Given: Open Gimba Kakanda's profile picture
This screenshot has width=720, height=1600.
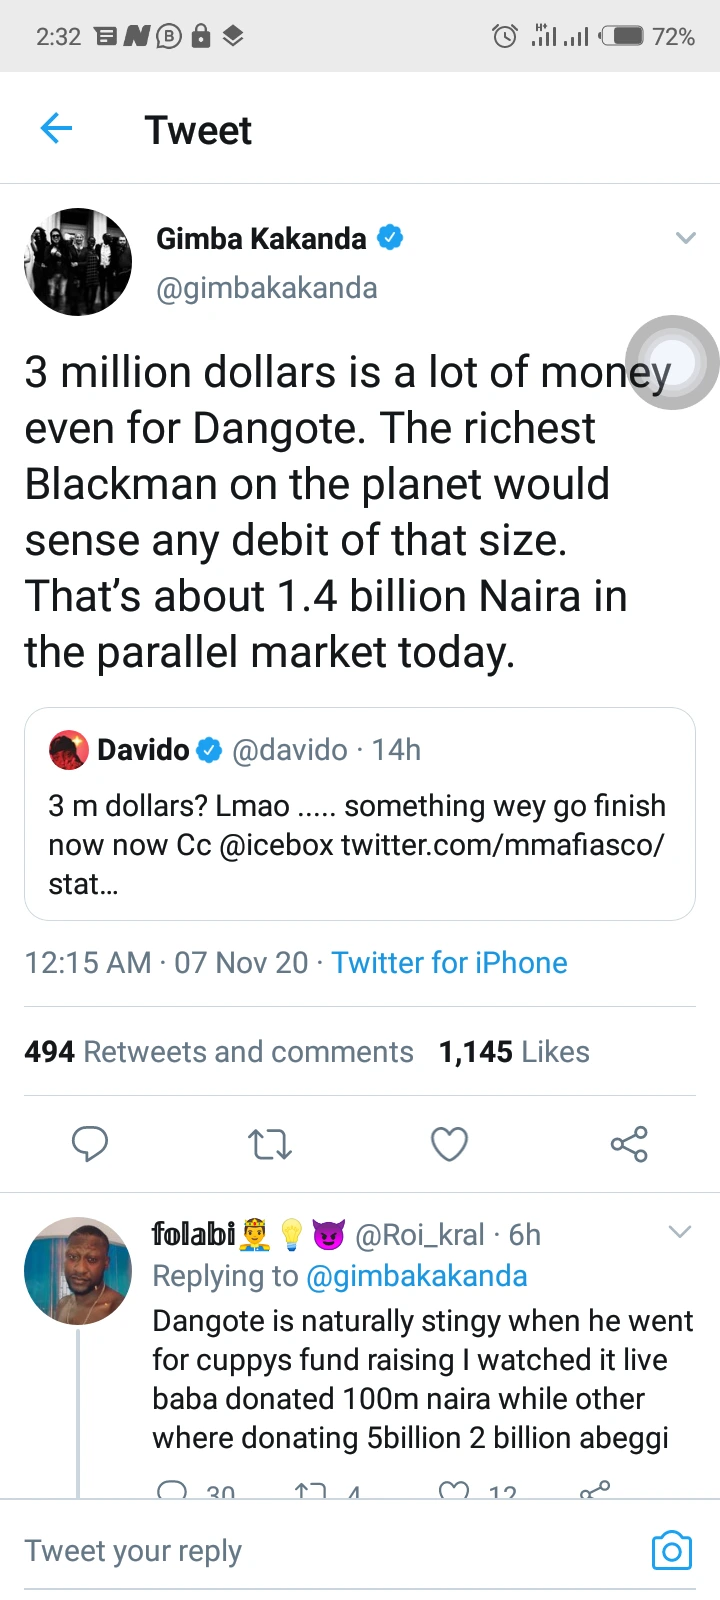Looking at the screenshot, I should [78, 262].
